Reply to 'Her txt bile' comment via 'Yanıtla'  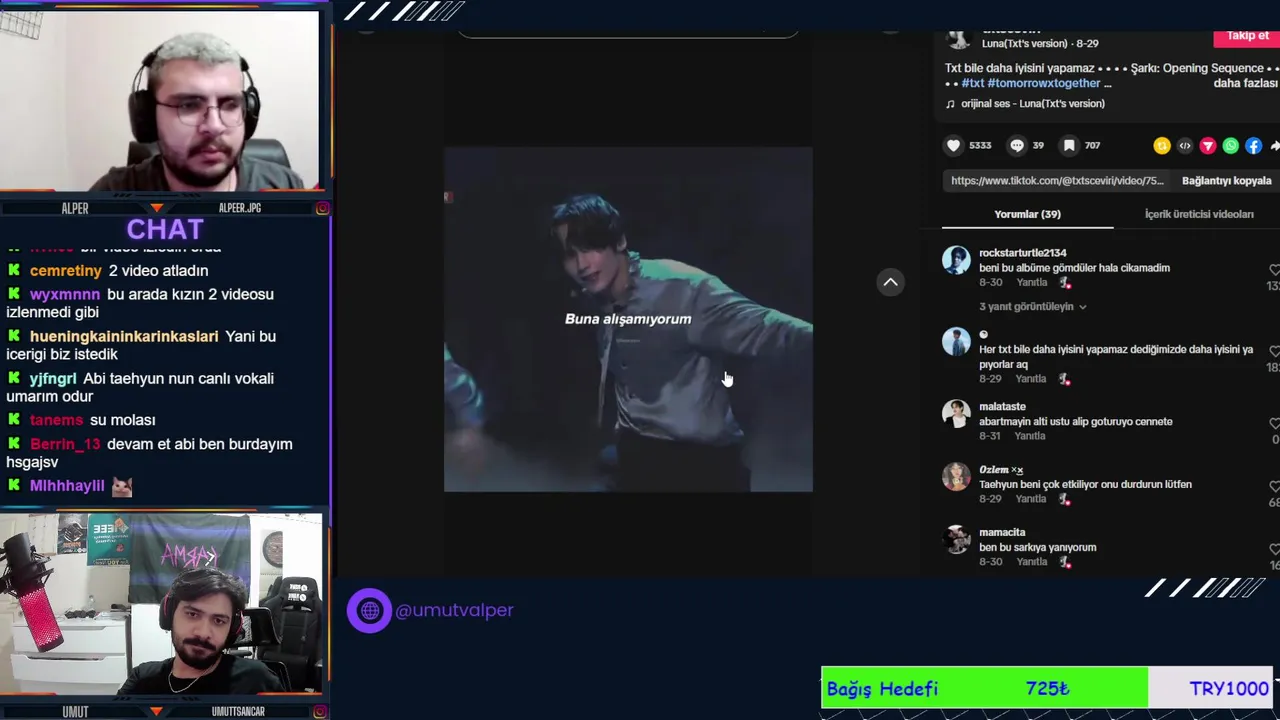(1031, 379)
